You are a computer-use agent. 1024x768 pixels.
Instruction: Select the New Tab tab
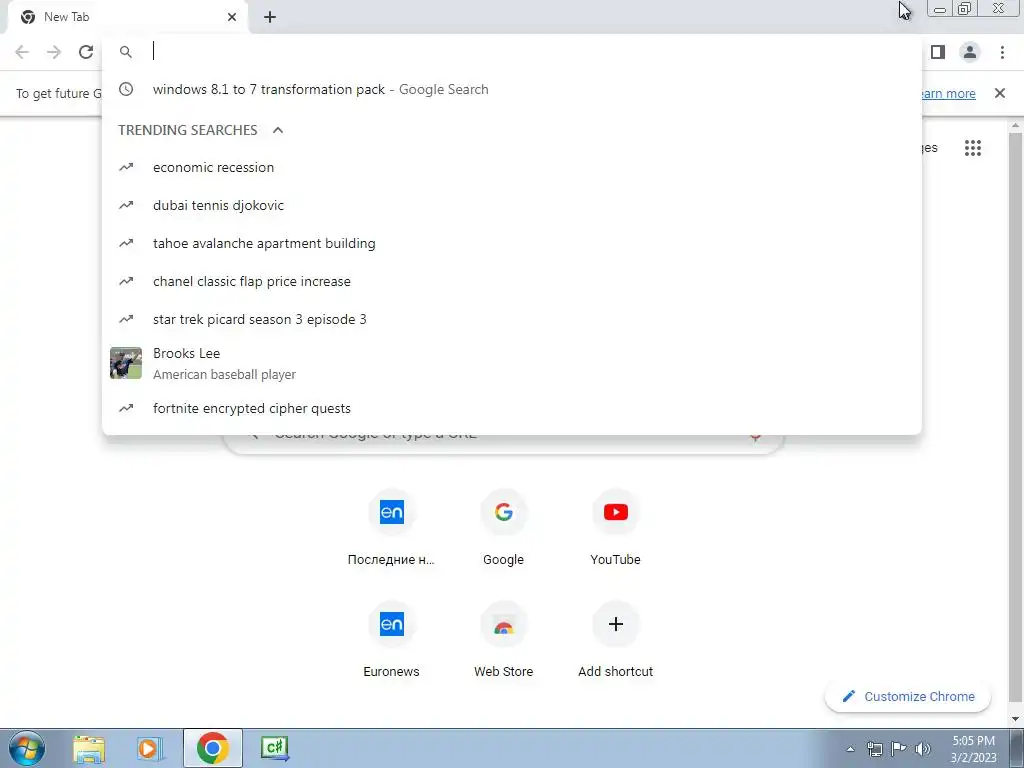(x=127, y=17)
